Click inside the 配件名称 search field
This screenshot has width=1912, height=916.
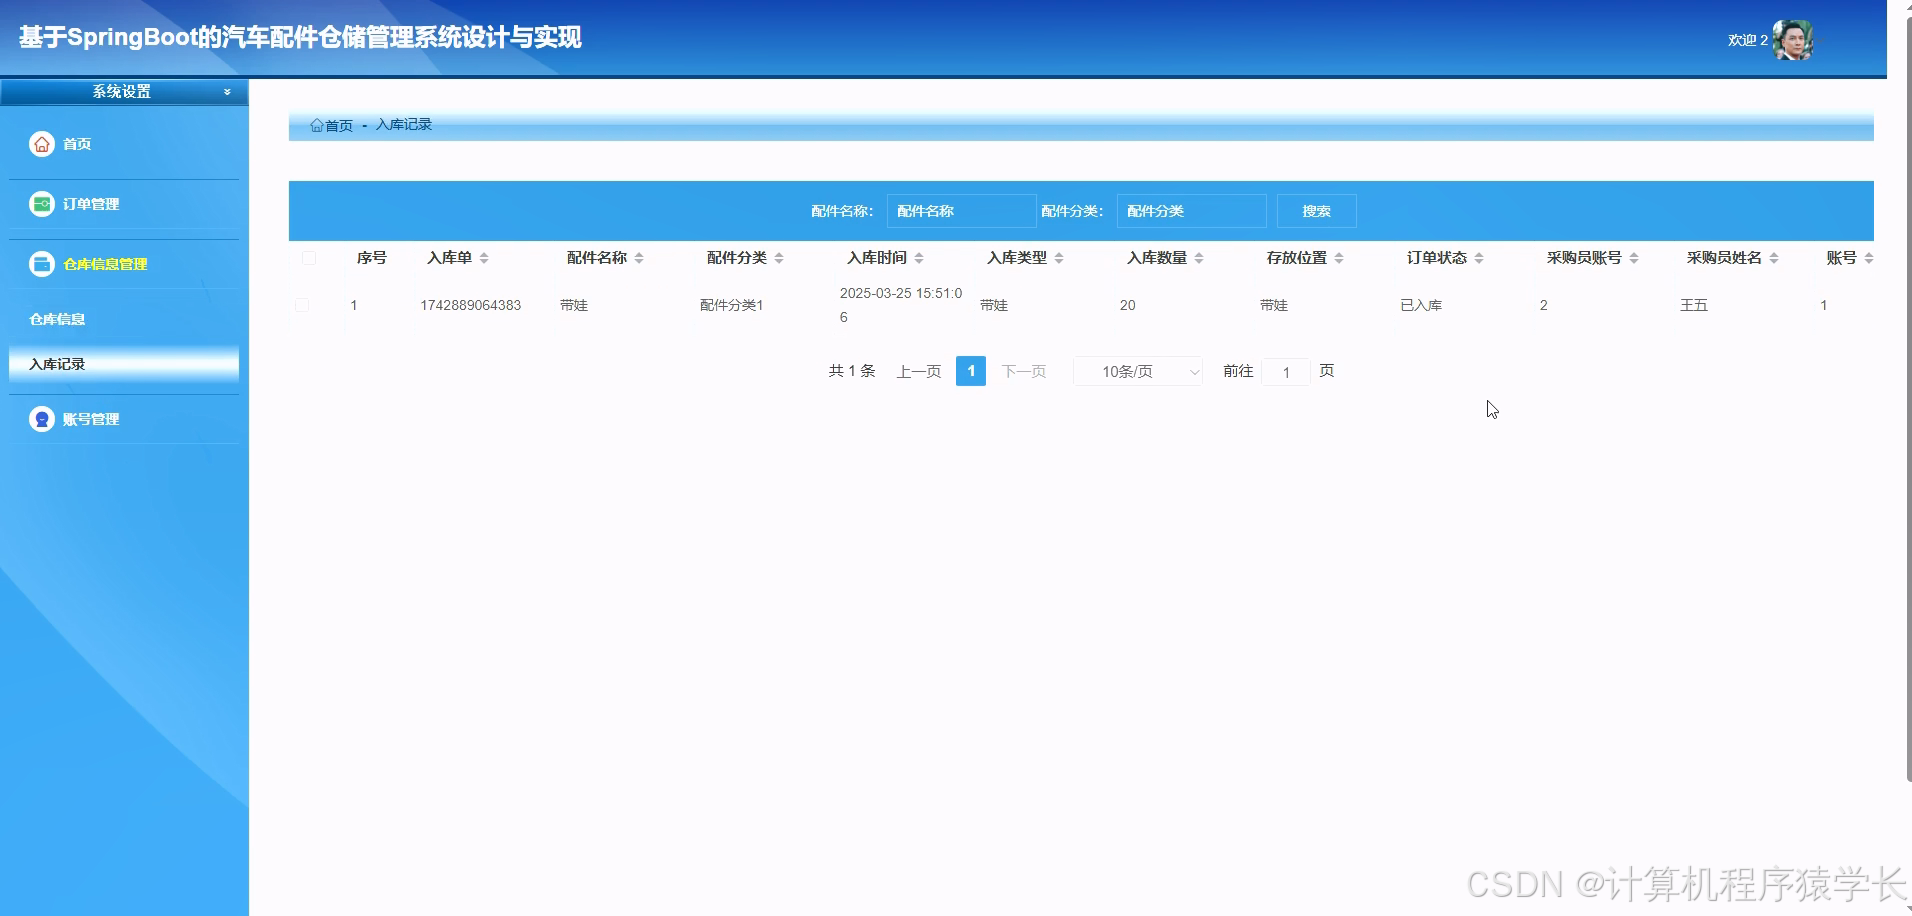pos(960,211)
